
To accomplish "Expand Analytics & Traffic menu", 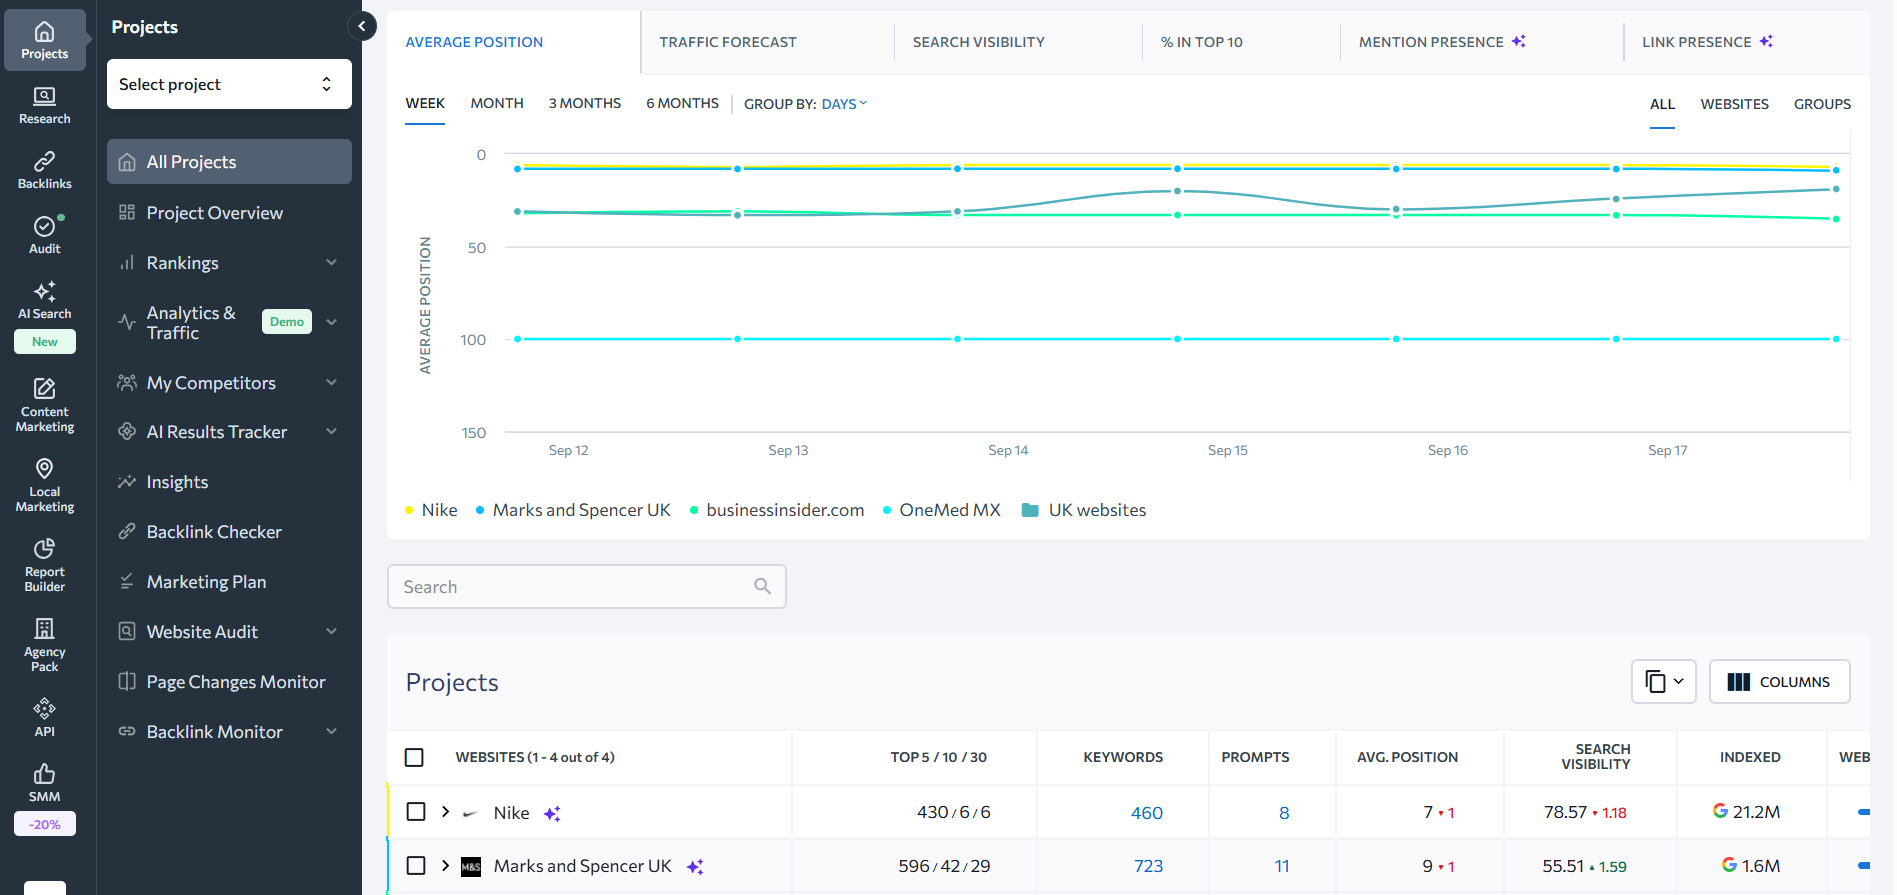I will tap(332, 322).
